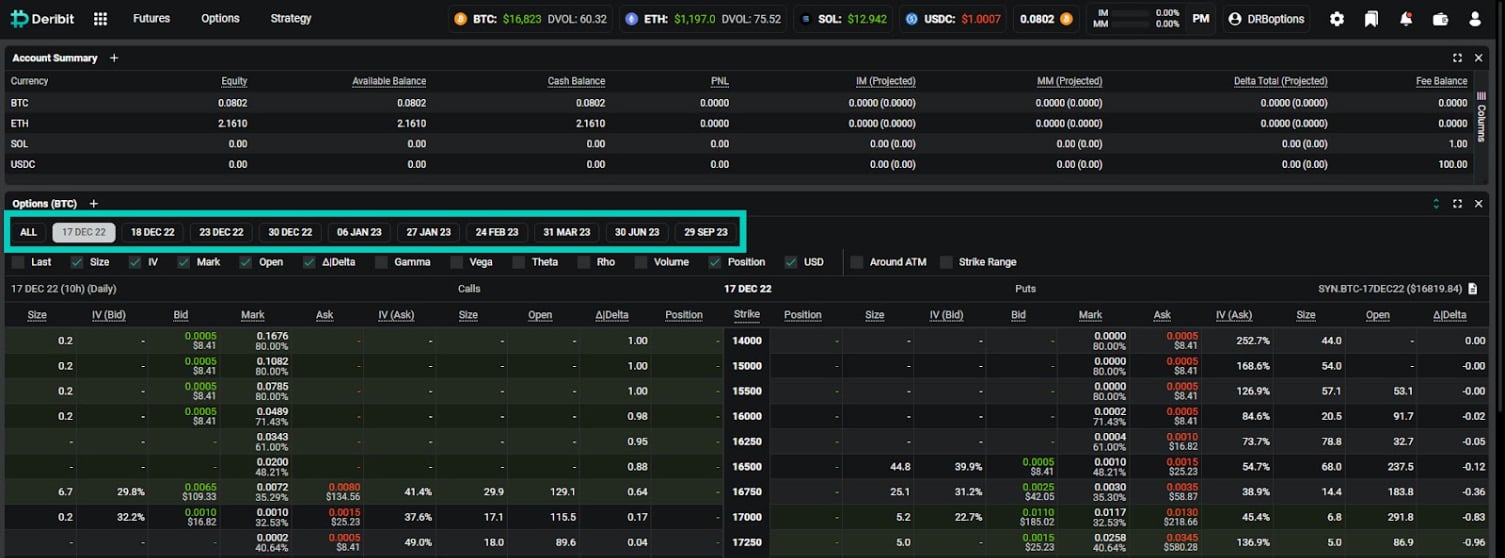Select the 30 DEC 22 expiry tab
The width and height of the screenshot is (1505, 558).
point(290,232)
